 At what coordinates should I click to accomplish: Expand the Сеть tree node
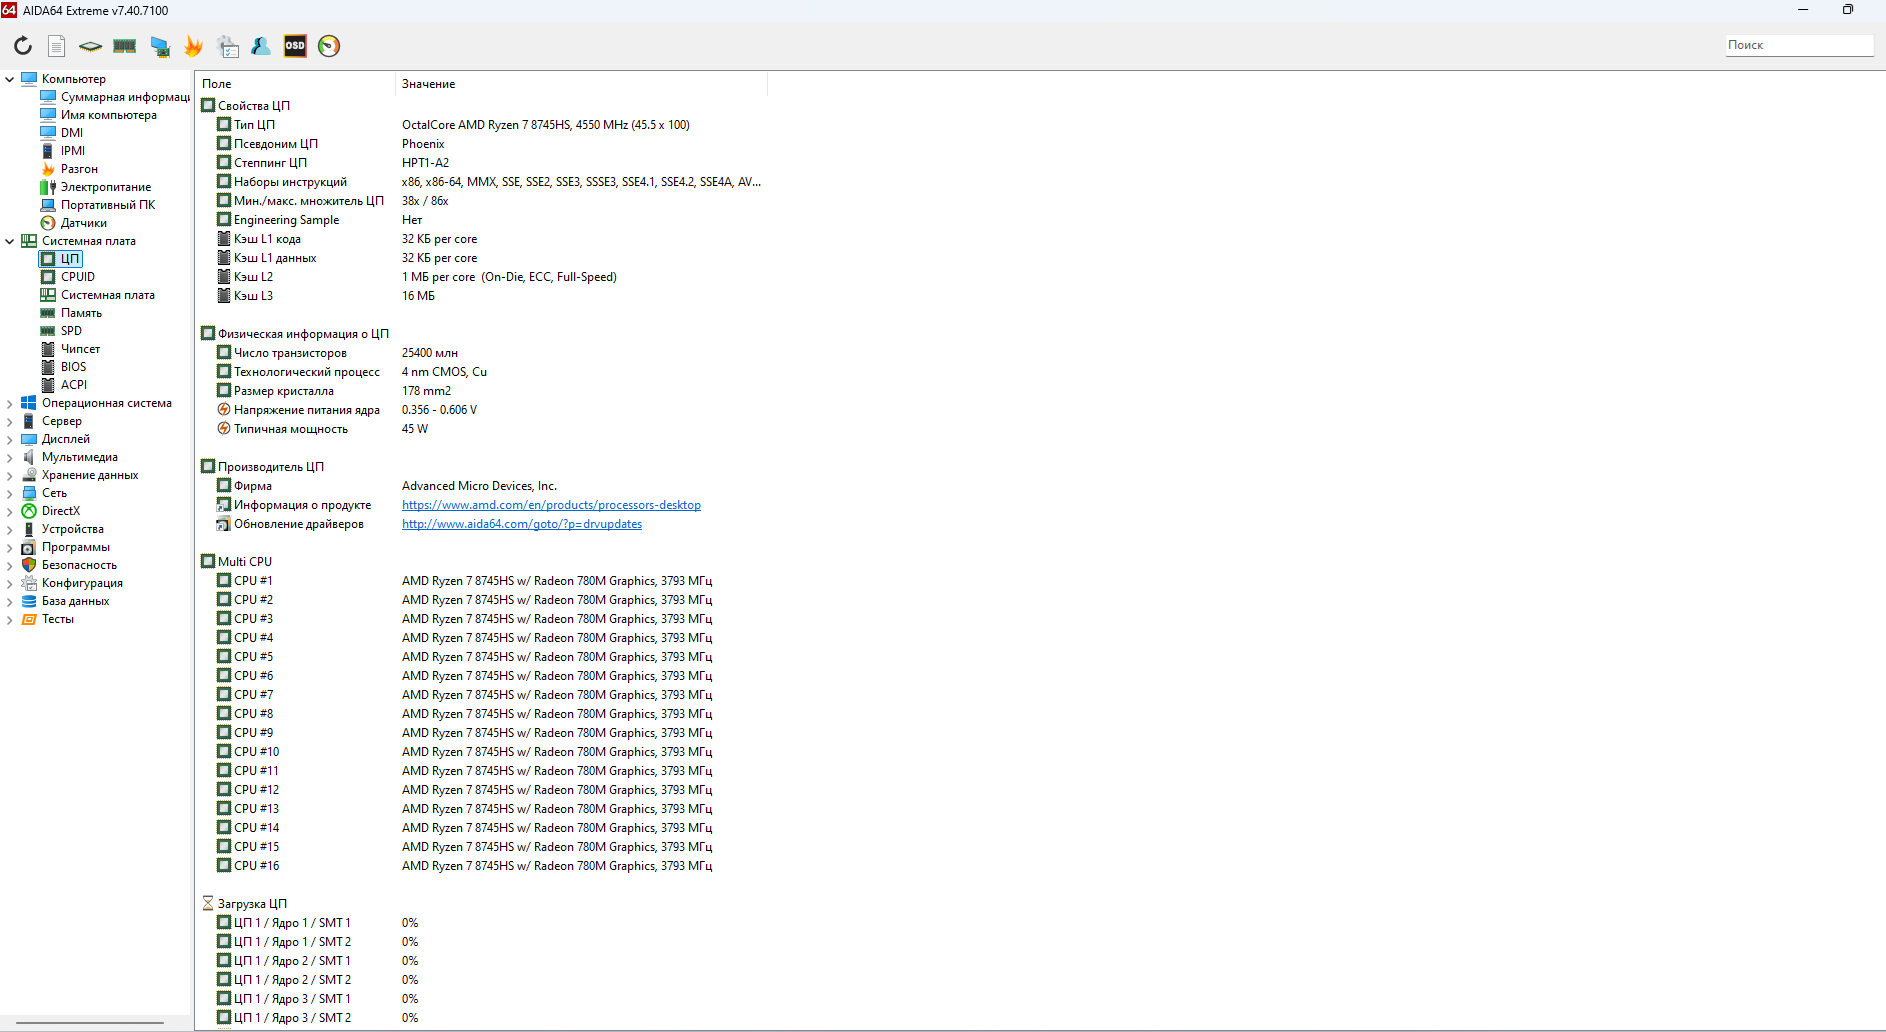(x=10, y=493)
